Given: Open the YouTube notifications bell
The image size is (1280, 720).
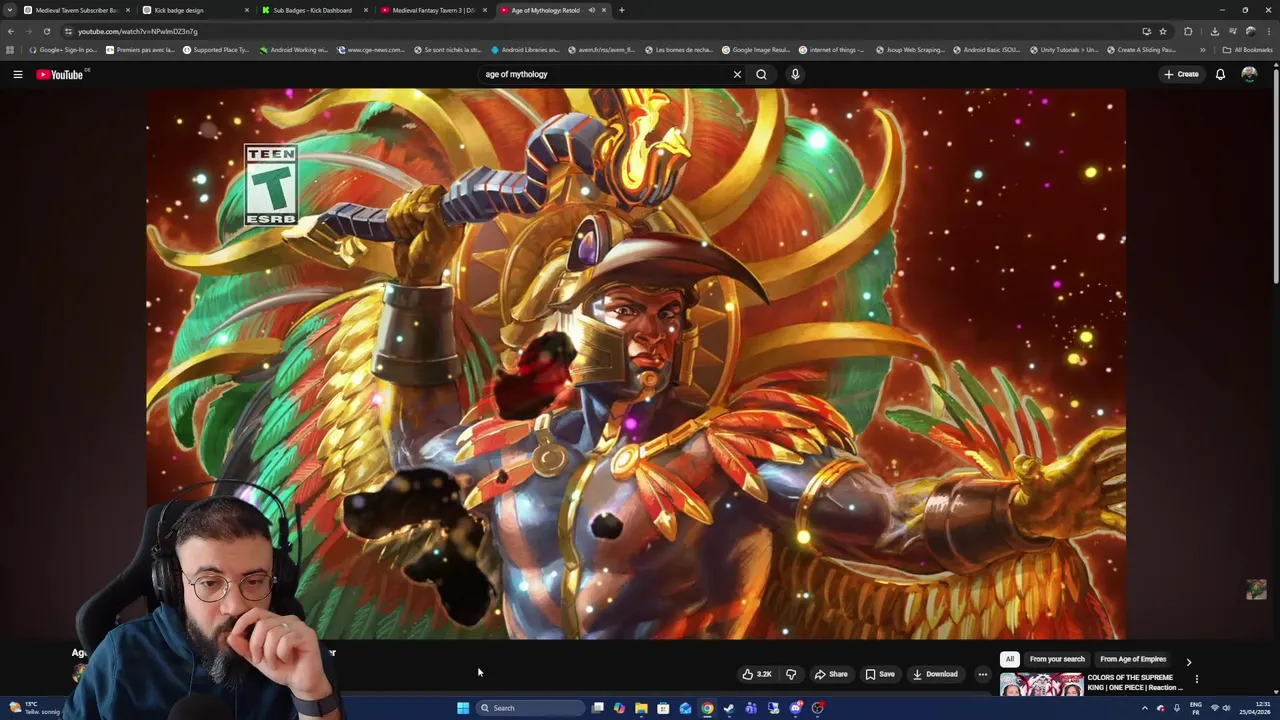Looking at the screenshot, I should coord(1220,74).
